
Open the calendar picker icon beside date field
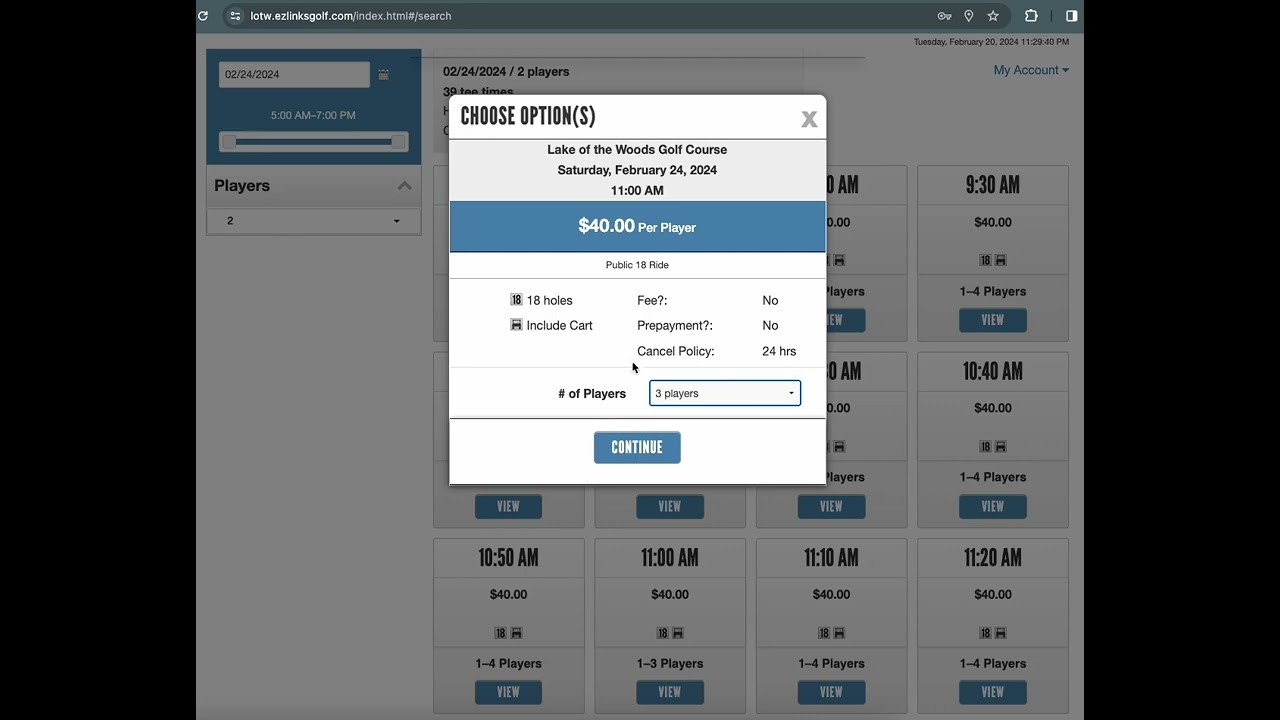[x=383, y=75]
